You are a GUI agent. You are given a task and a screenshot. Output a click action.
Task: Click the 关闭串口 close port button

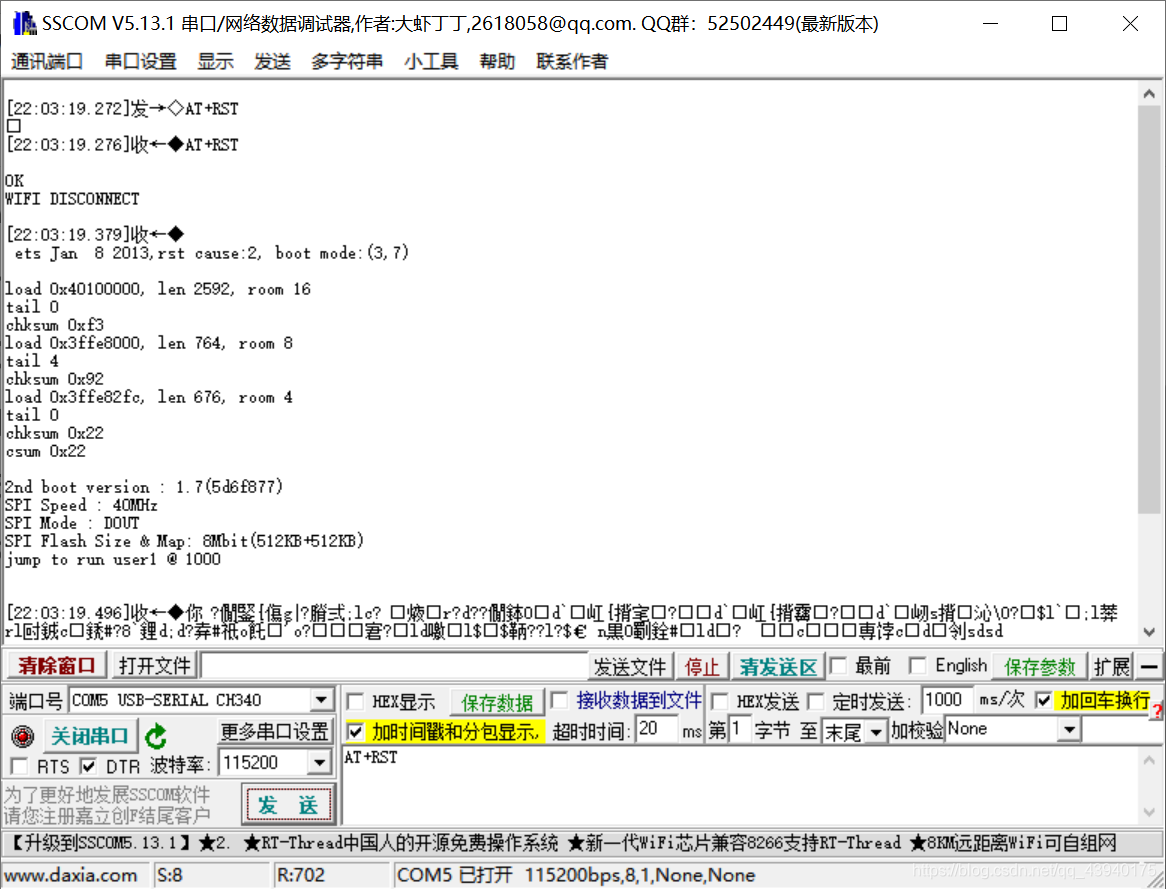tap(90, 733)
